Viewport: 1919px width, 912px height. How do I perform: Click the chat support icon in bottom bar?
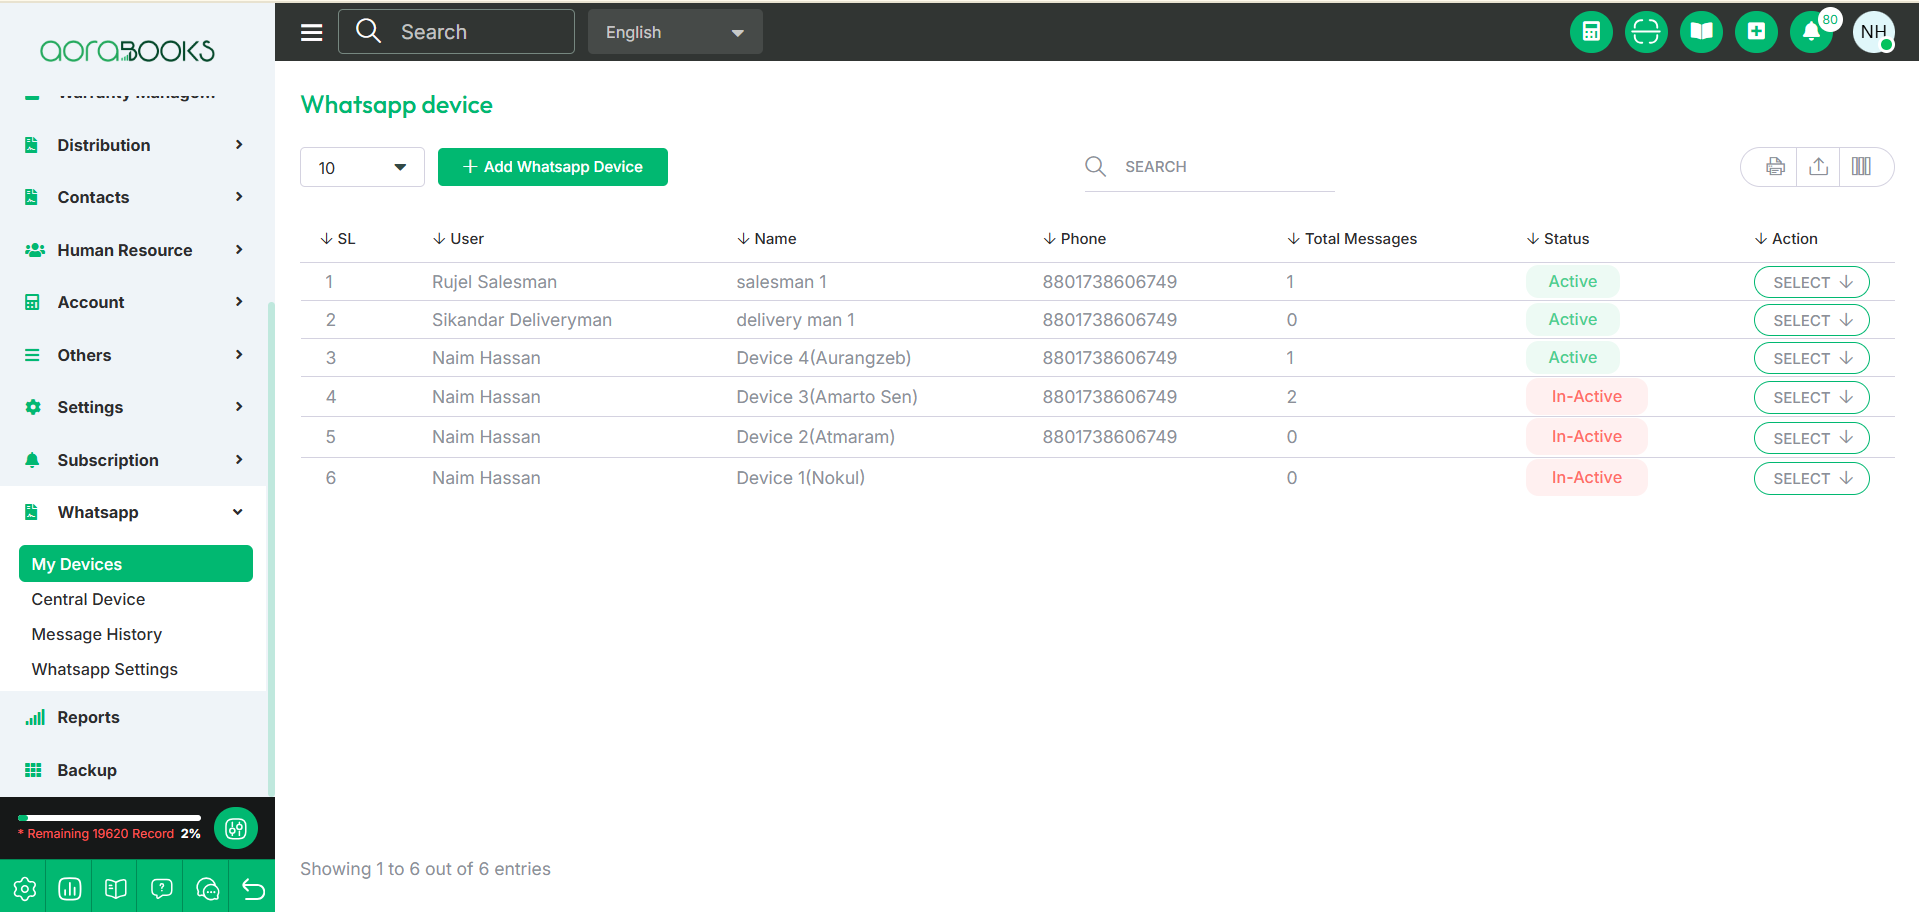pos(207,888)
